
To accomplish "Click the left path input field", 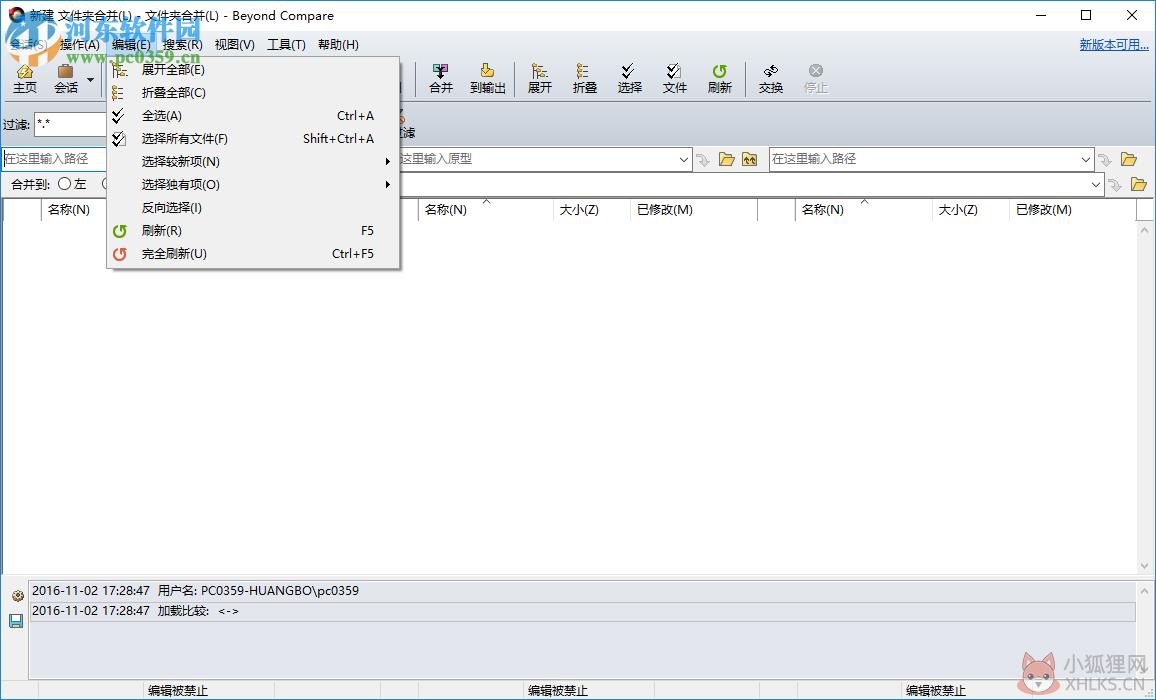I will pos(55,159).
